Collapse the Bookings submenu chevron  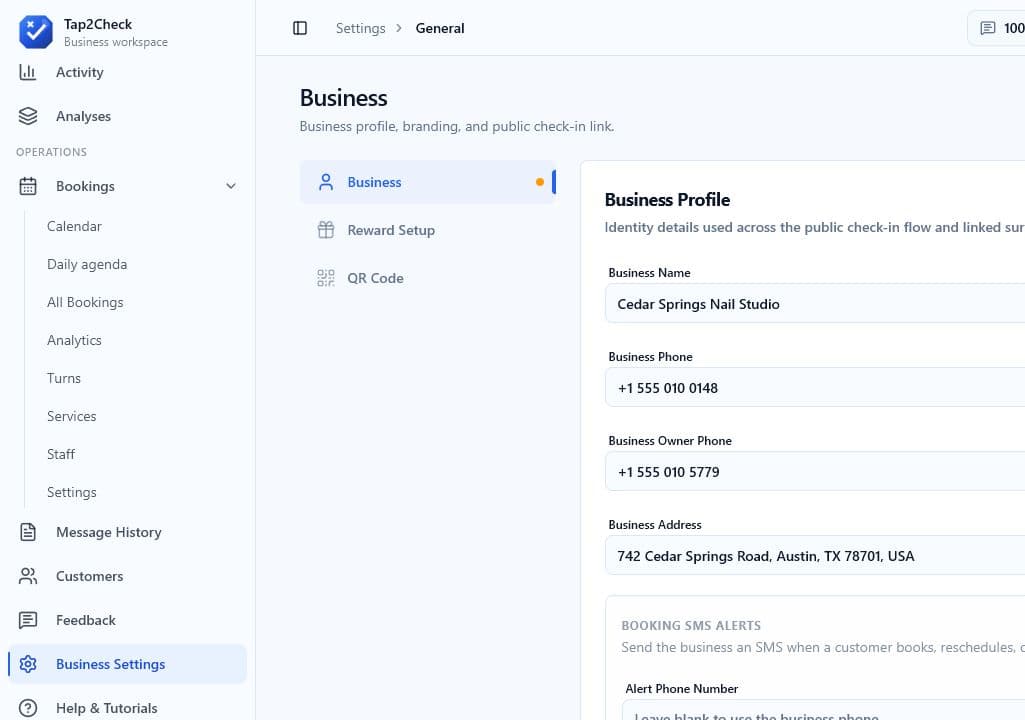pyautogui.click(x=231, y=186)
